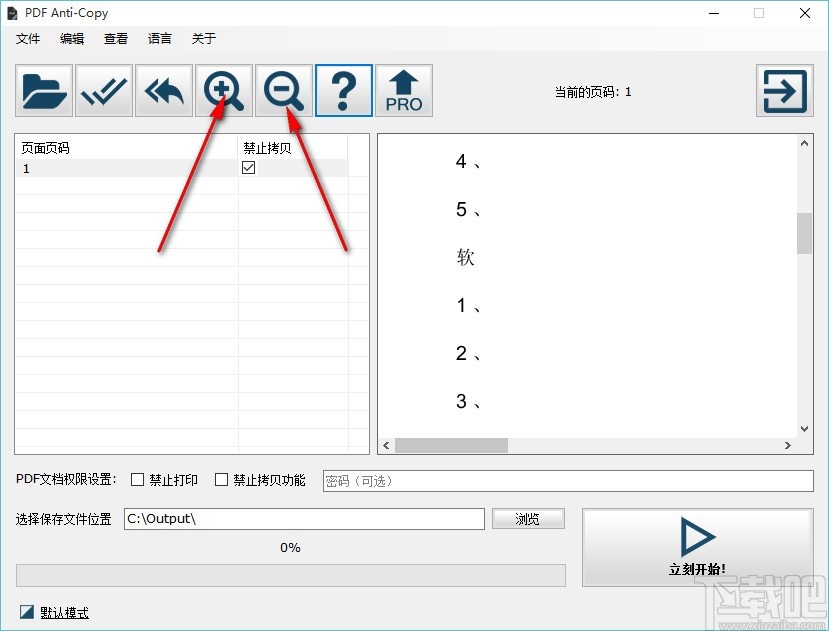Upgrade to PRO version
Viewport: 829px width, 631px height.
(x=404, y=90)
